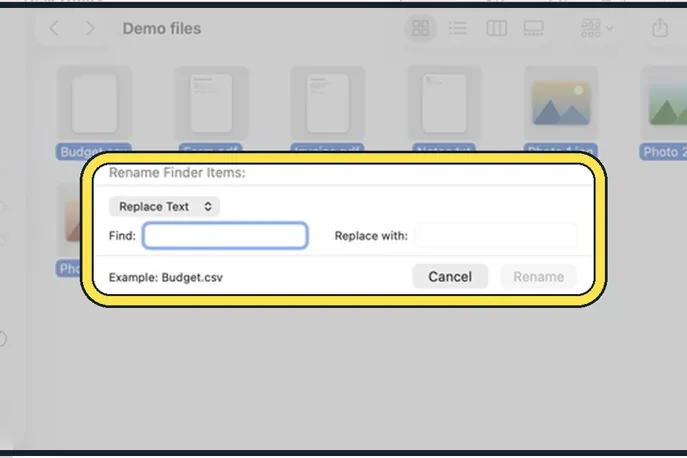Switch Finder to icon grid view
Viewport: 687px width, 458px height.
click(420, 28)
